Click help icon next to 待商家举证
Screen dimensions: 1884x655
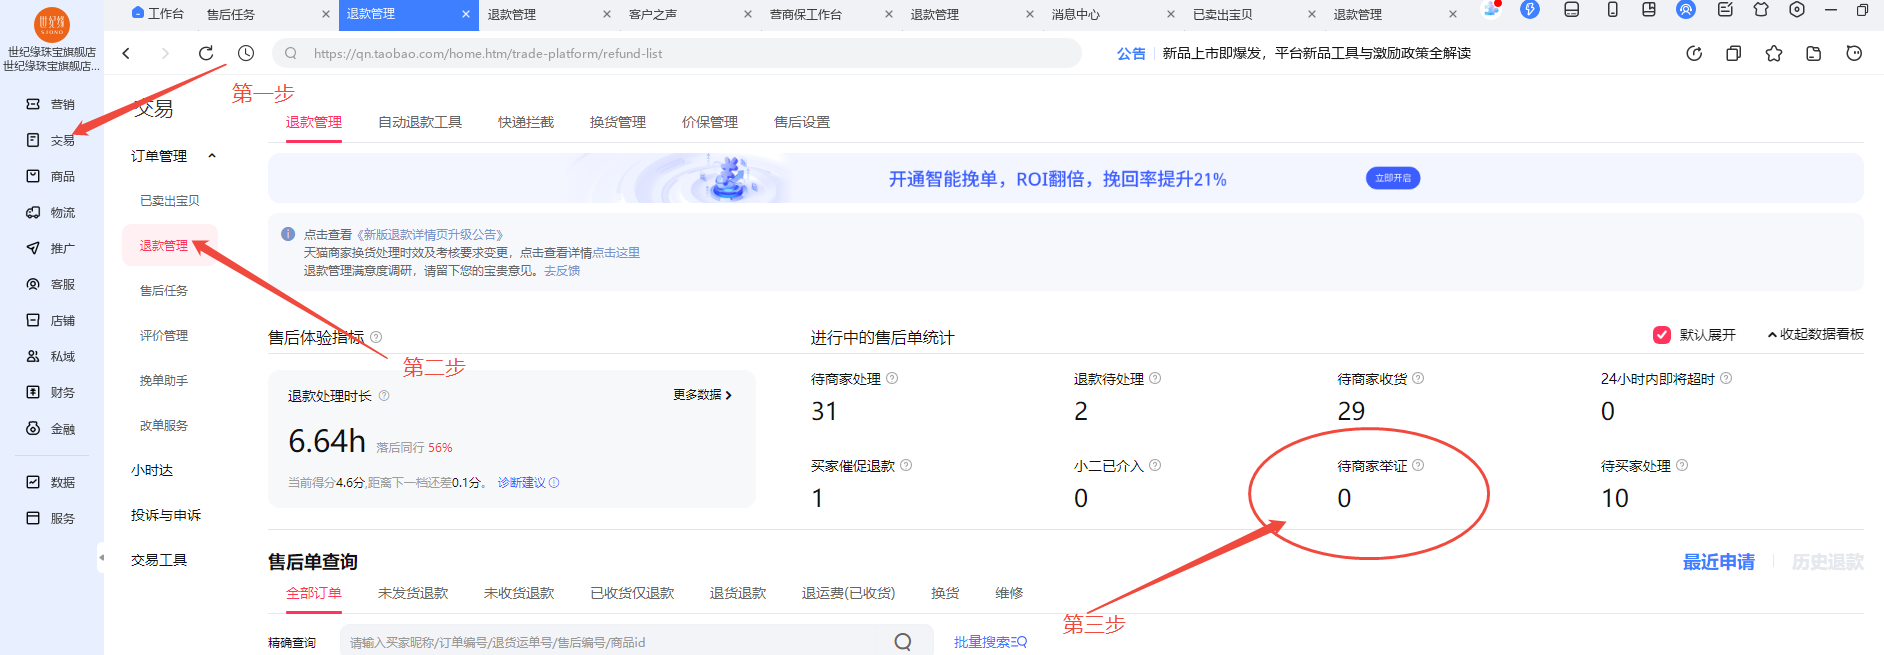tap(1418, 466)
